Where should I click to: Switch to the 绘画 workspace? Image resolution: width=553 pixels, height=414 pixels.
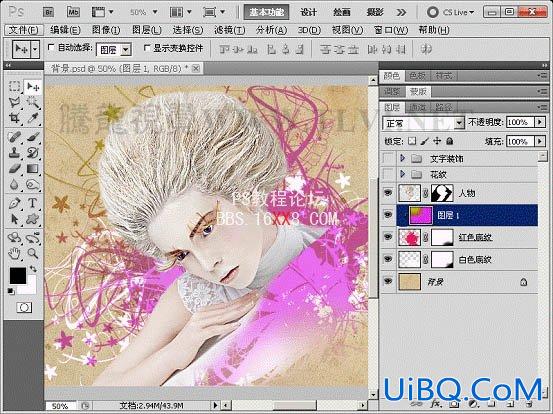pos(342,12)
